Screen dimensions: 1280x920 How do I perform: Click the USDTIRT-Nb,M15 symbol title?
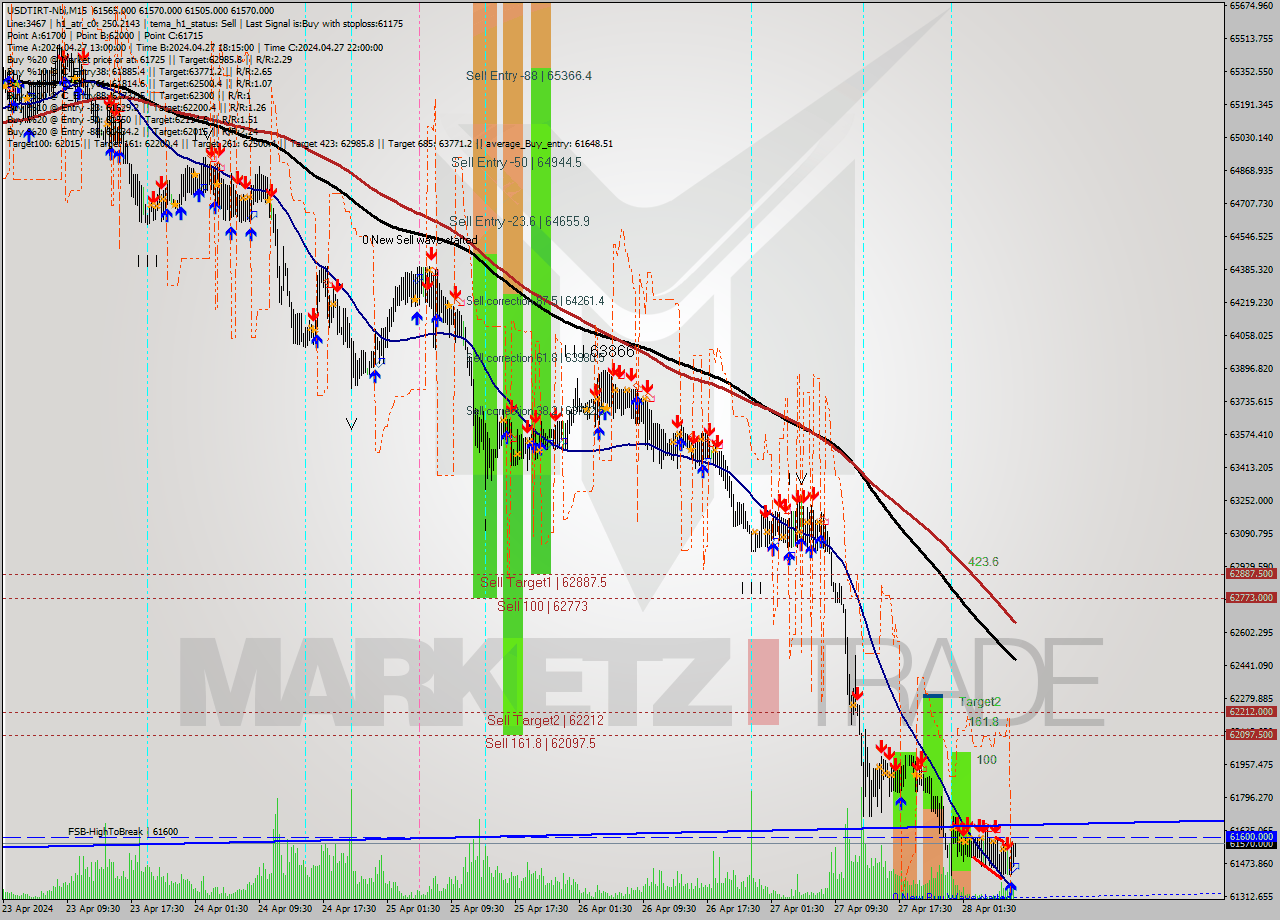coord(47,10)
